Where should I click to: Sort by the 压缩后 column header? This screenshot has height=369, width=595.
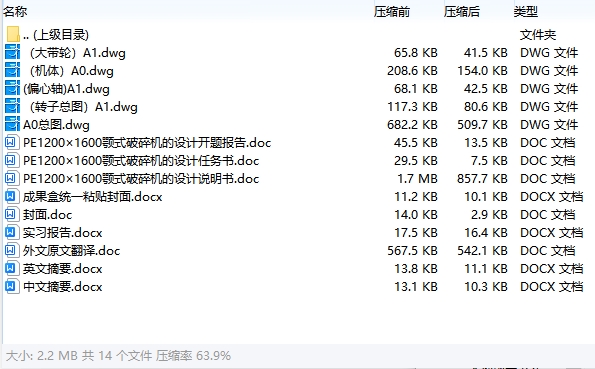pyautogui.click(x=462, y=11)
